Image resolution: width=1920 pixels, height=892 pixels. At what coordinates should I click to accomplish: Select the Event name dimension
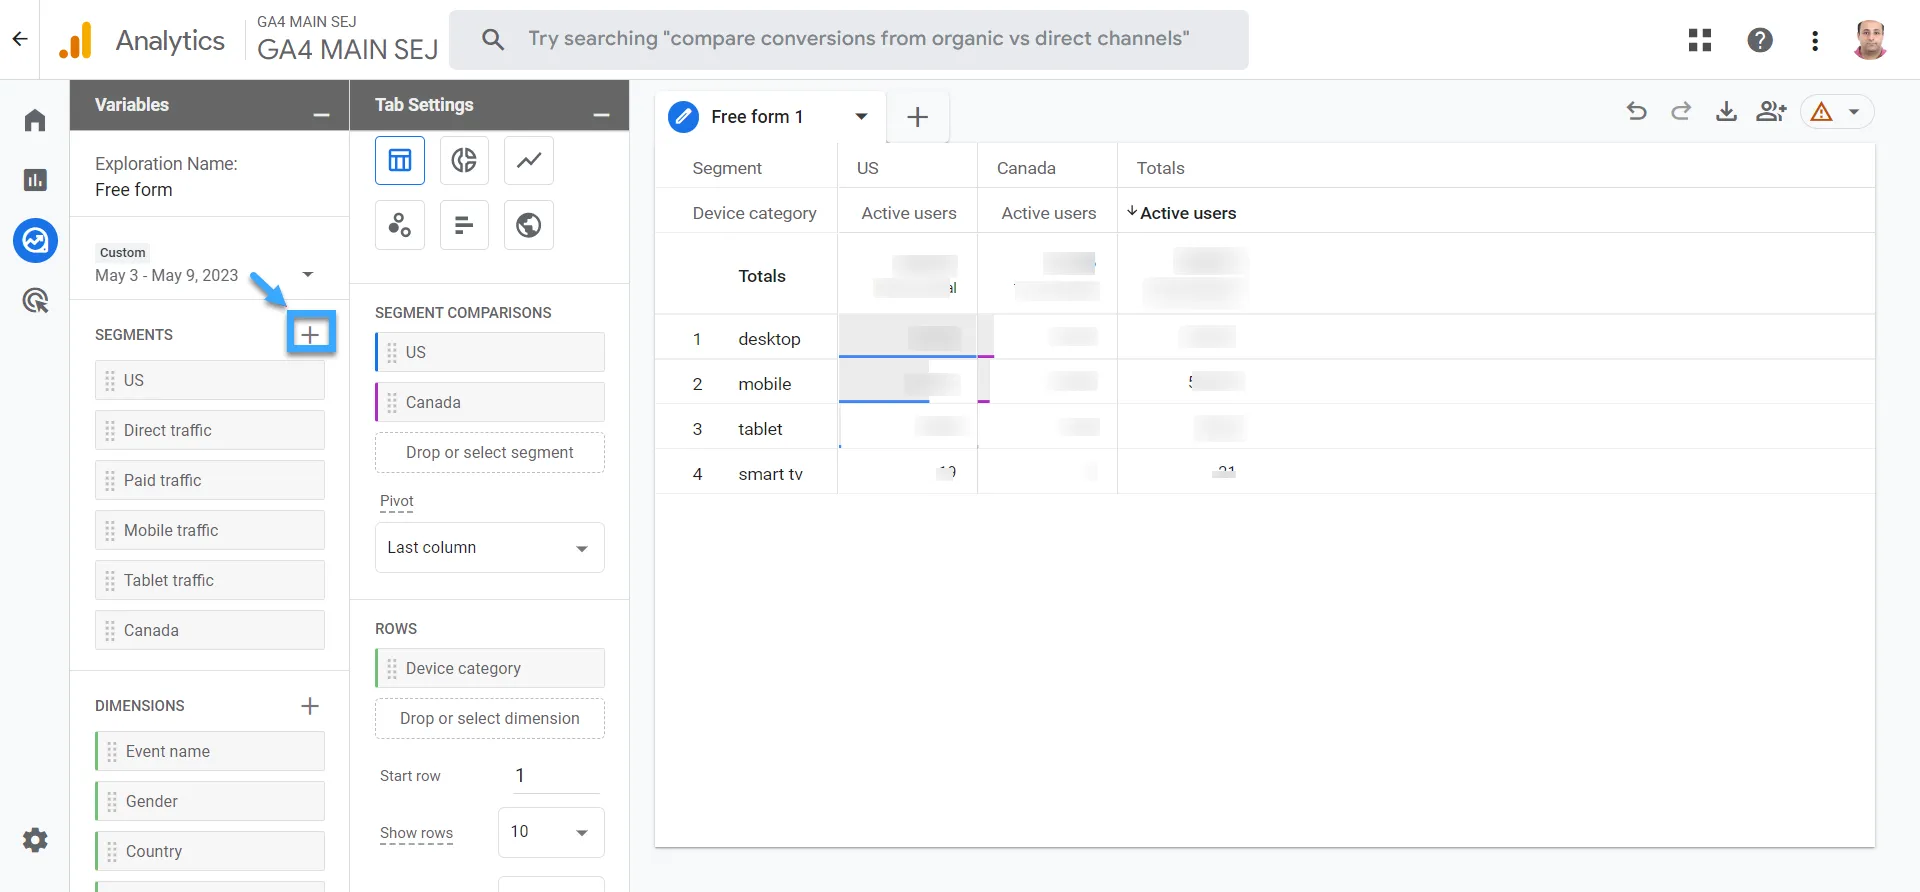coord(210,752)
